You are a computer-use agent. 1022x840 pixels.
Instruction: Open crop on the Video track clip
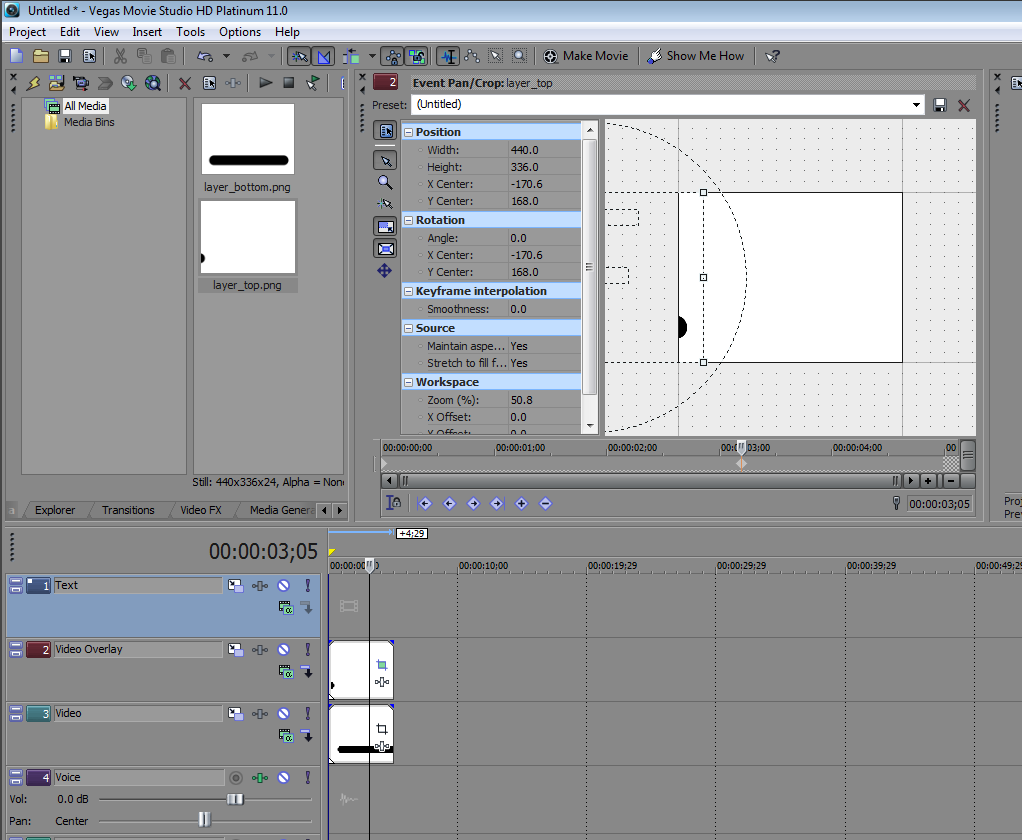tap(381, 729)
